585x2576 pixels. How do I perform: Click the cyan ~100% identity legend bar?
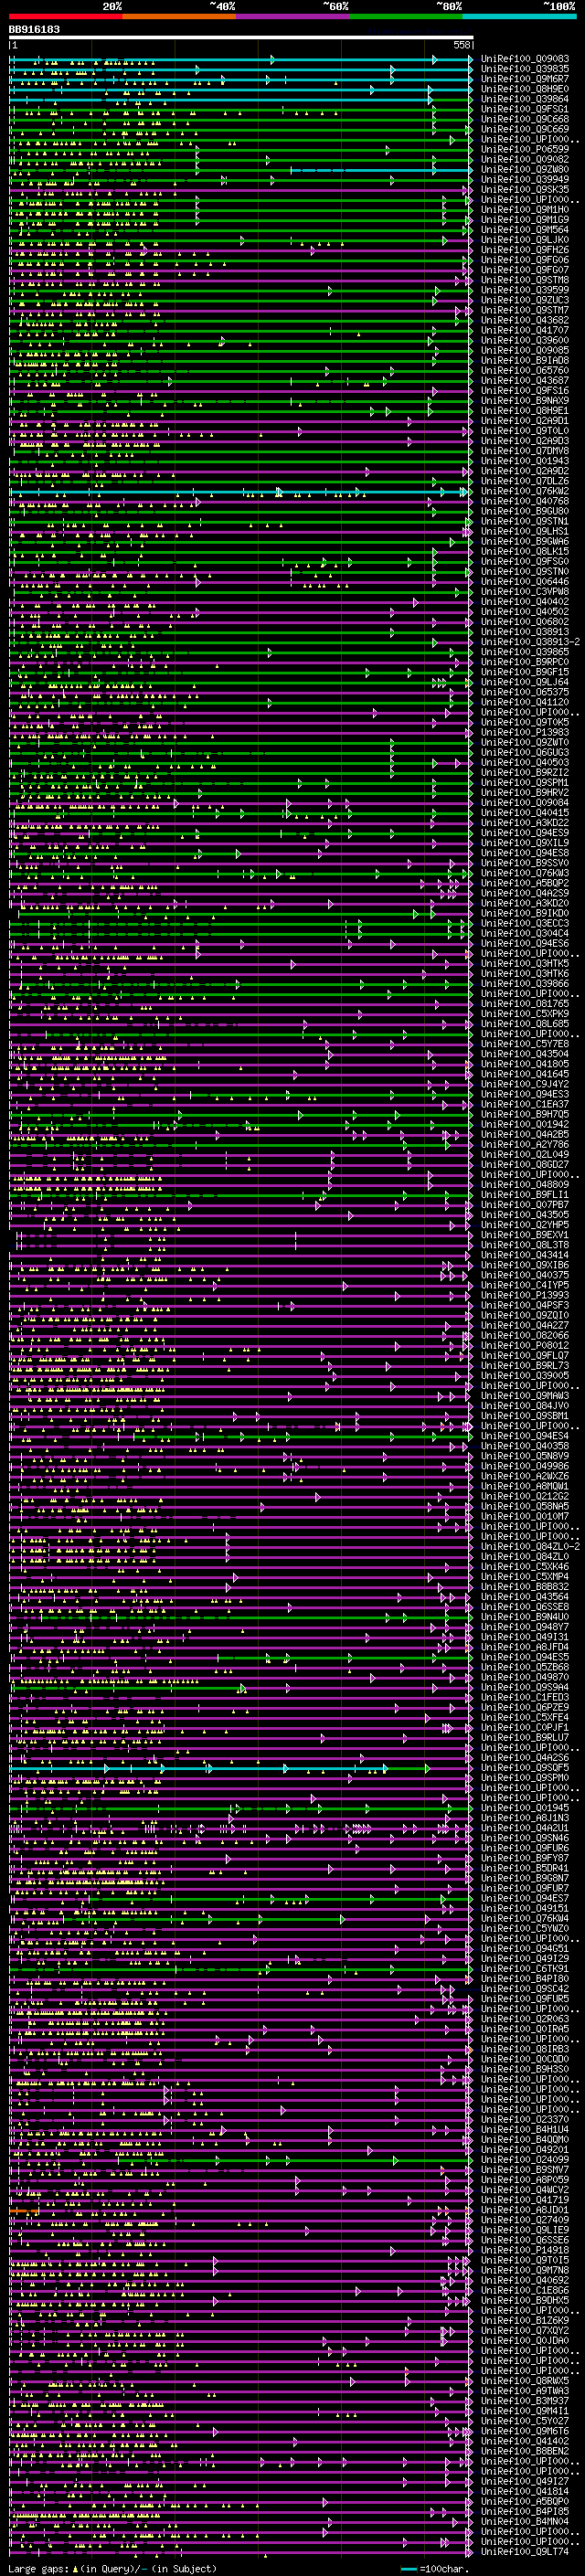coord(519,16)
